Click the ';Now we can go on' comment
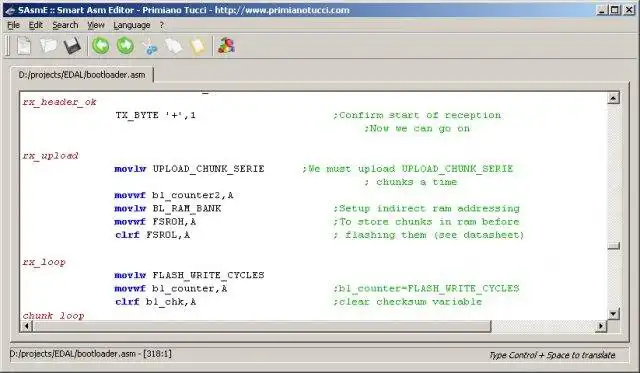Viewport: 640px width, 373px height. click(x=417, y=129)
